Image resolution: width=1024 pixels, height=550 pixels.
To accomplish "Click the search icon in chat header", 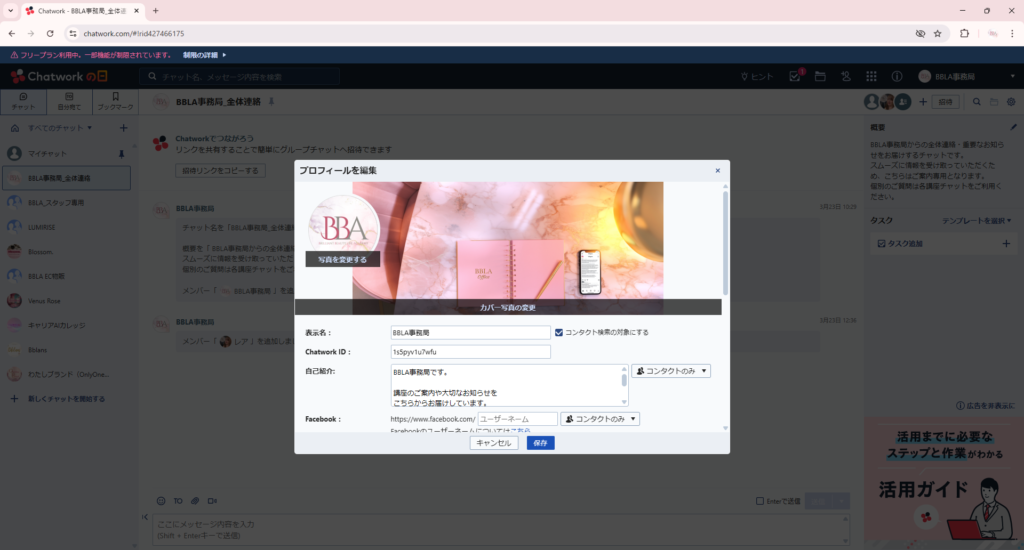I will point(976,102).
